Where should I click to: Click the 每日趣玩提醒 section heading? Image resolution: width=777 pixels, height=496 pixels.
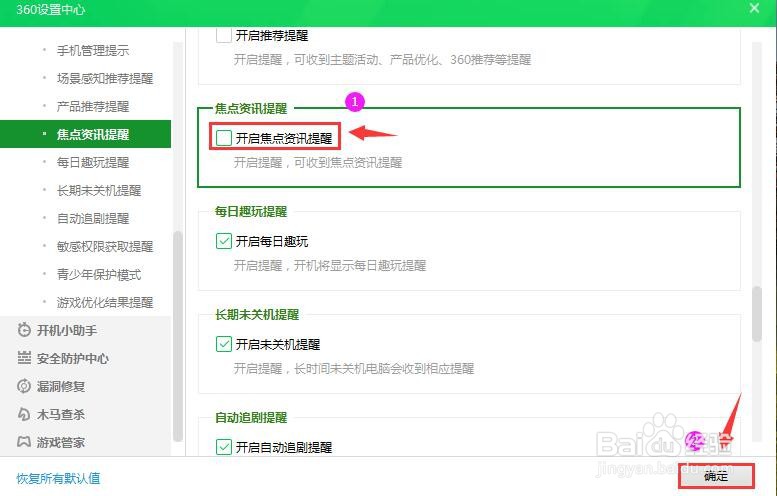point(251,212)
